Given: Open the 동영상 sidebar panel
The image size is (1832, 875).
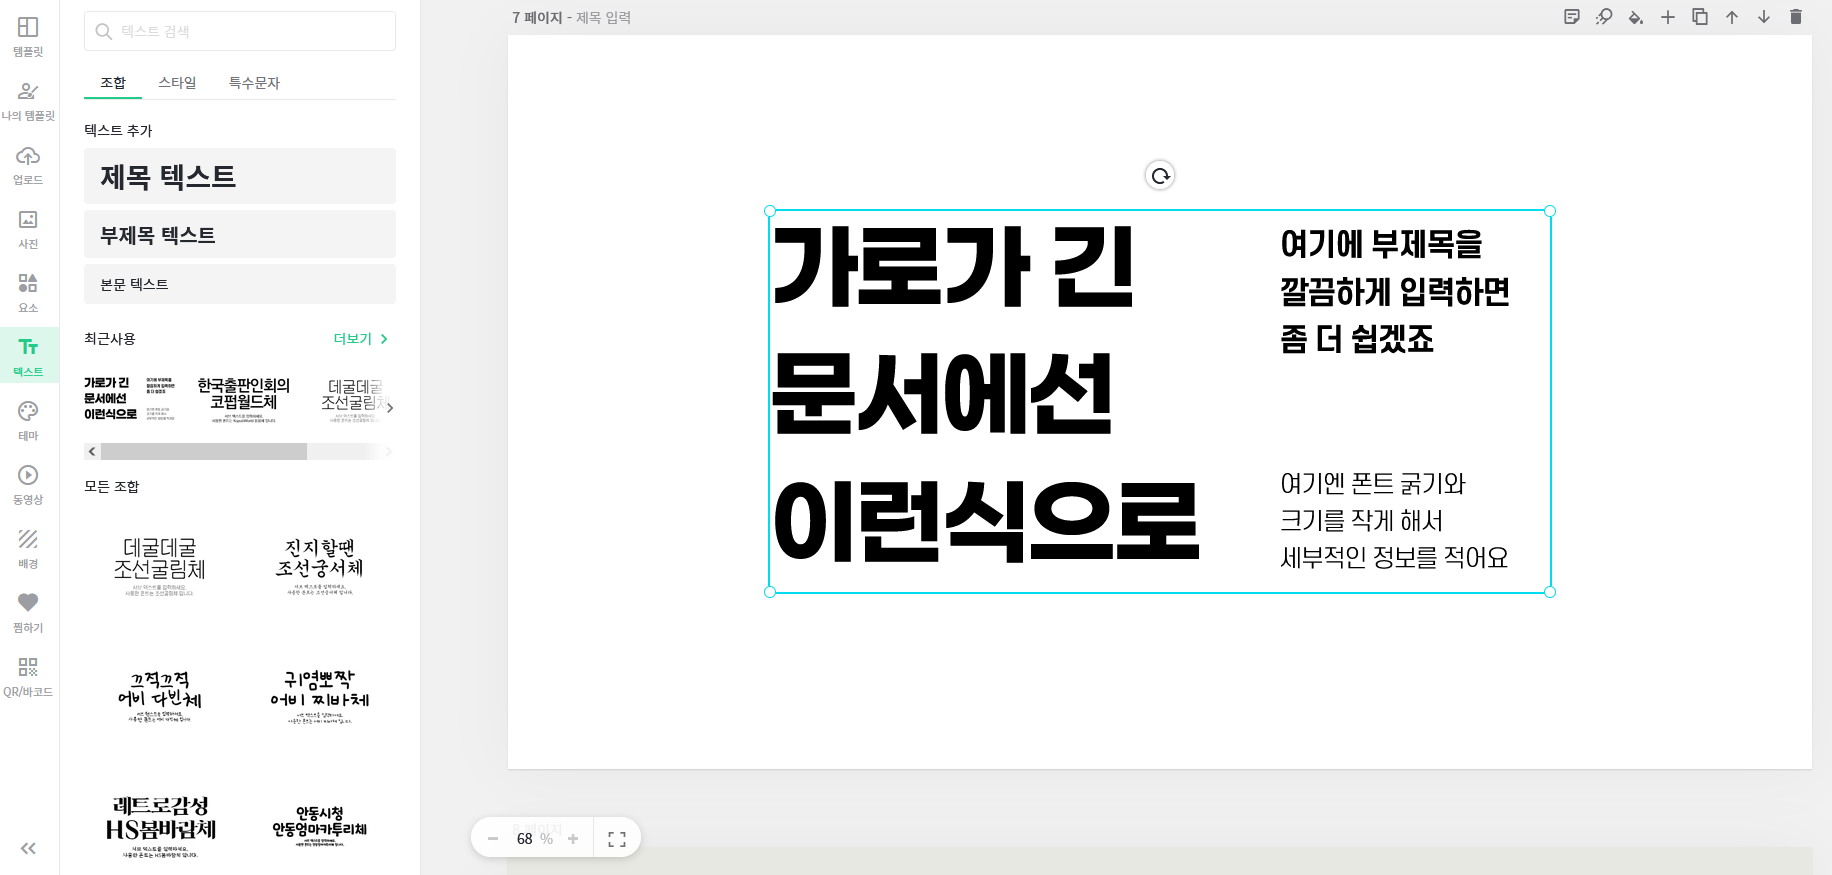Looking at the screenshot, I should [28, 485].
